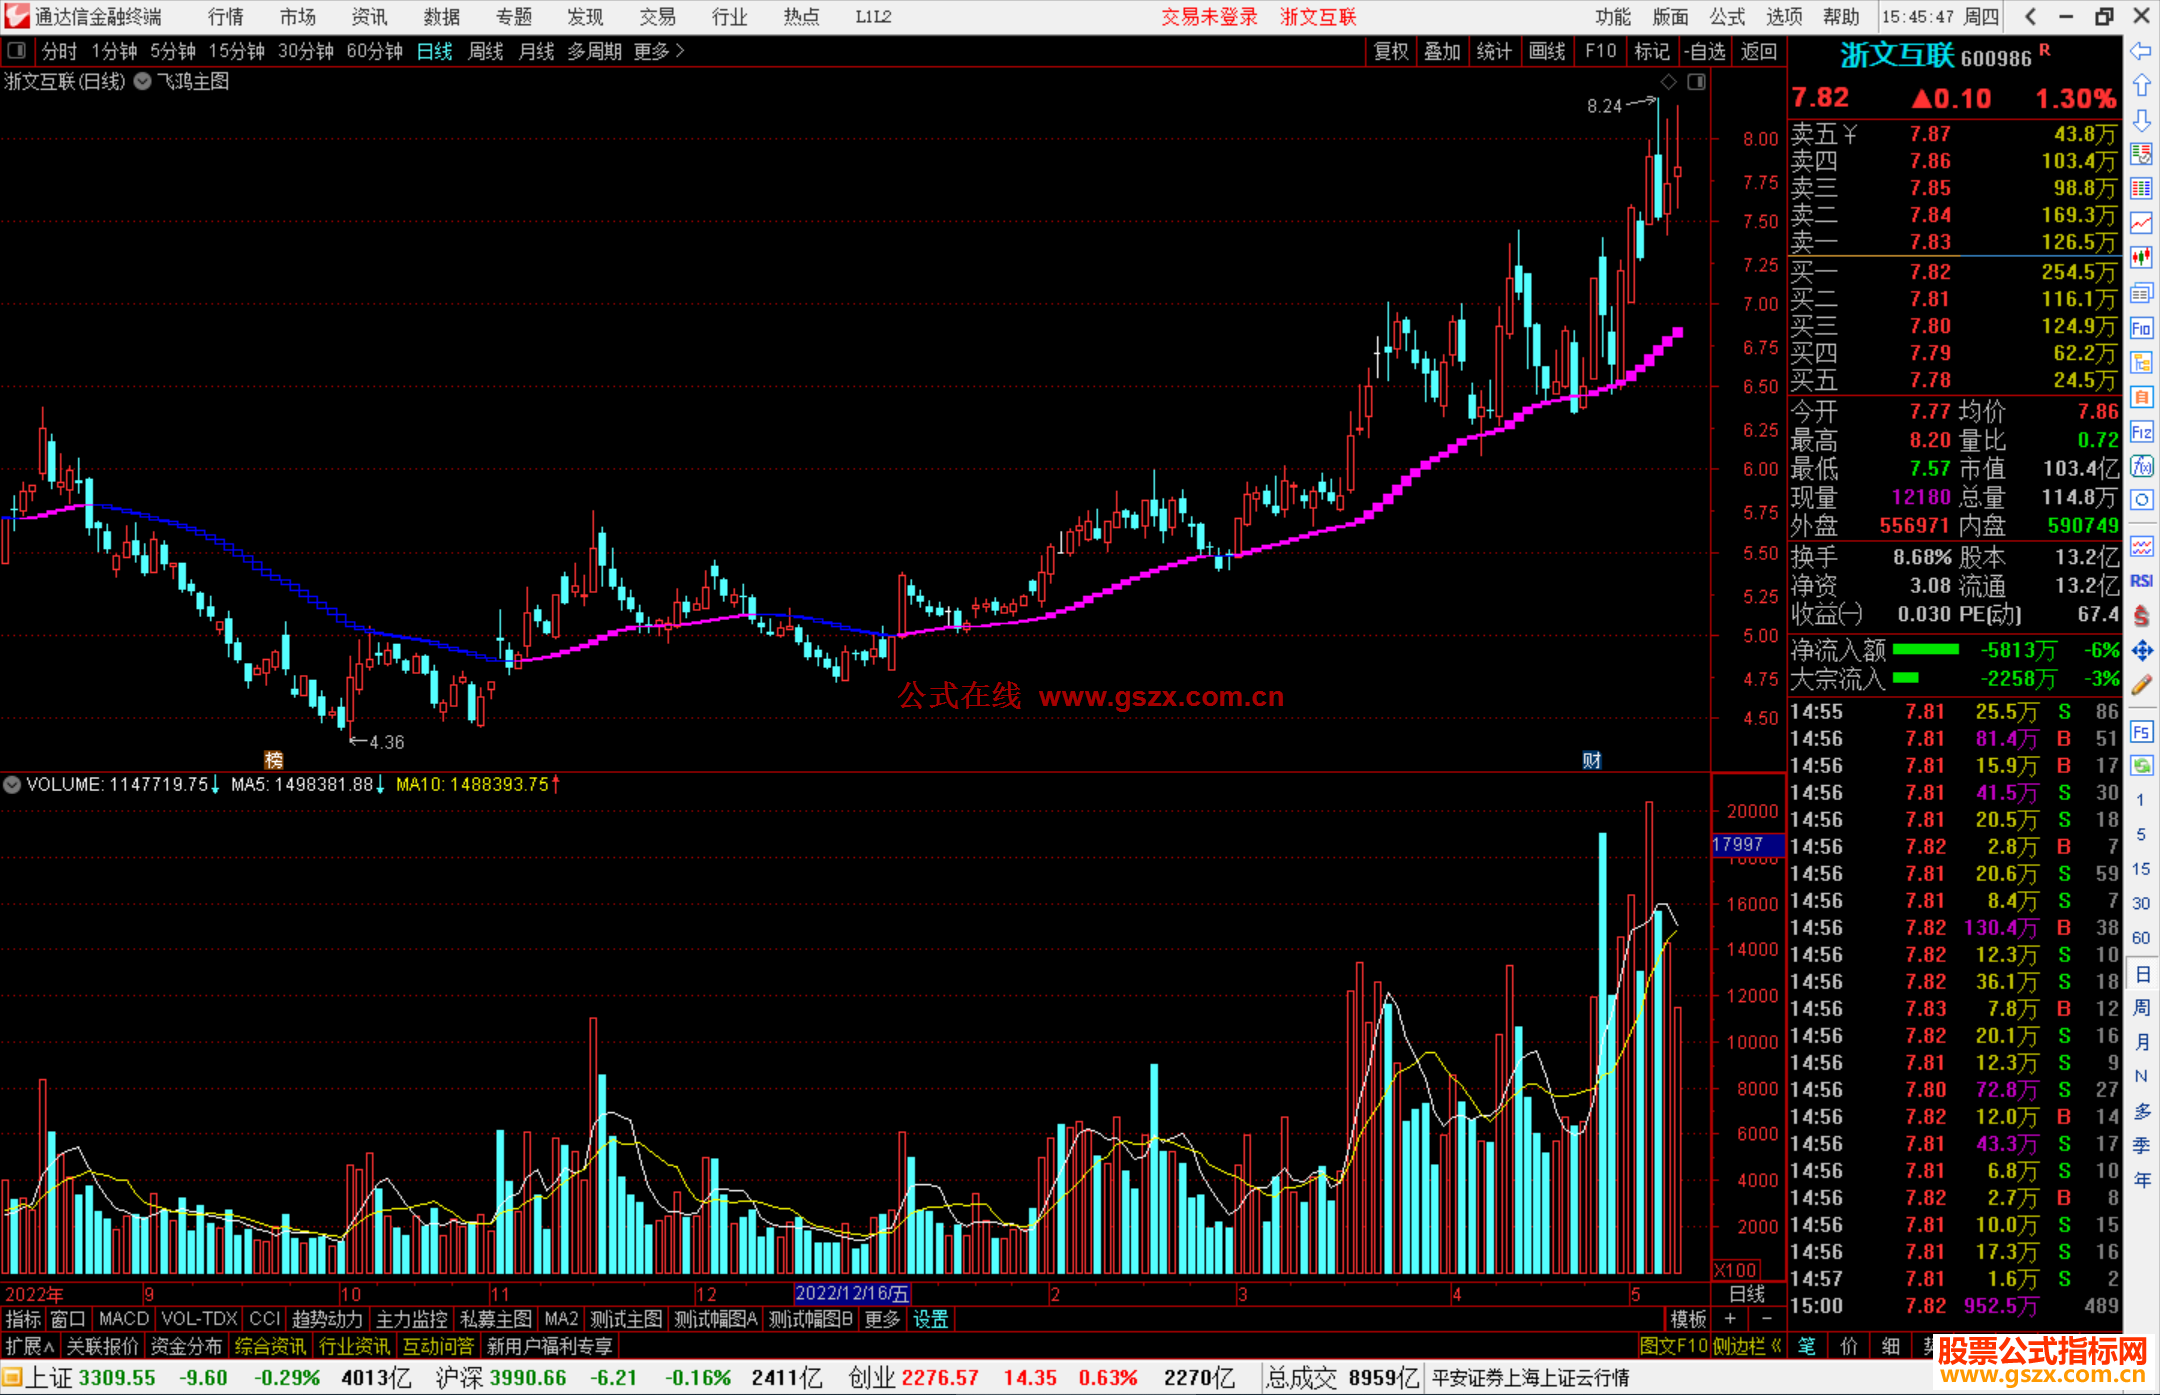Select the pencil drawing tool icon

pyautogui.click(x=2141, y=686)
